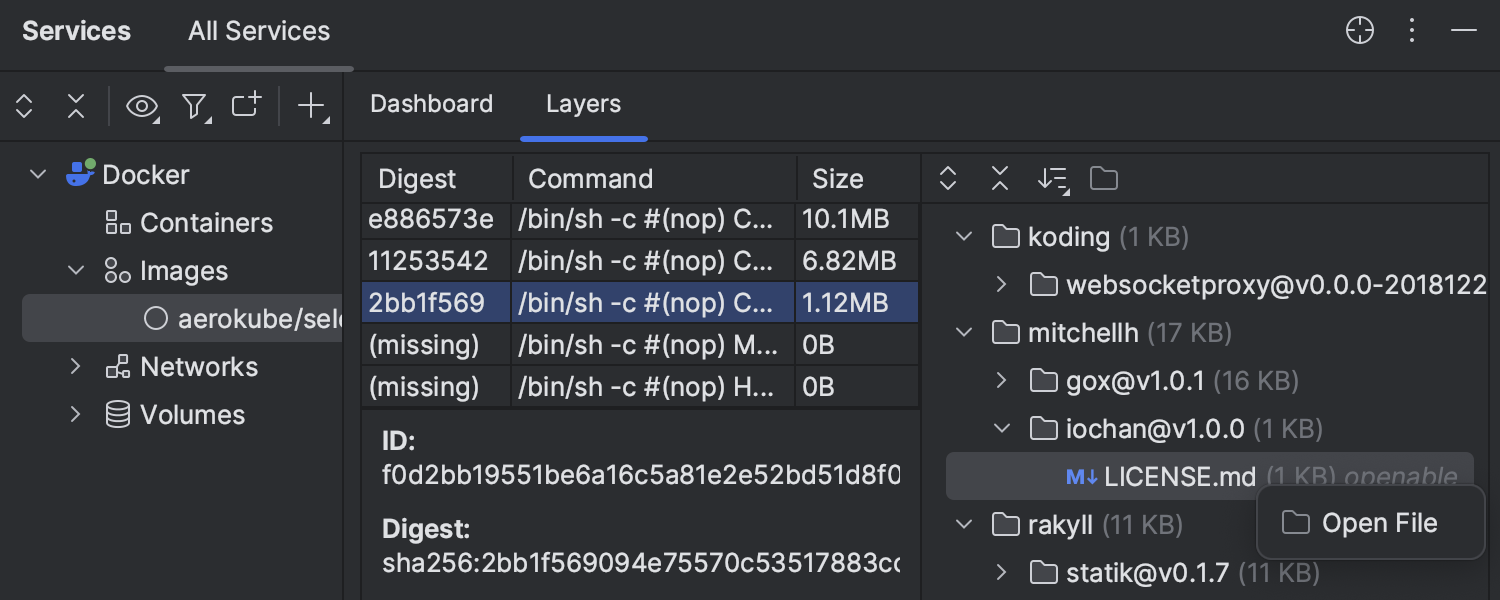1500x600 pixels.
Task: Select the Containers tree item
Action: coord(206,223)
